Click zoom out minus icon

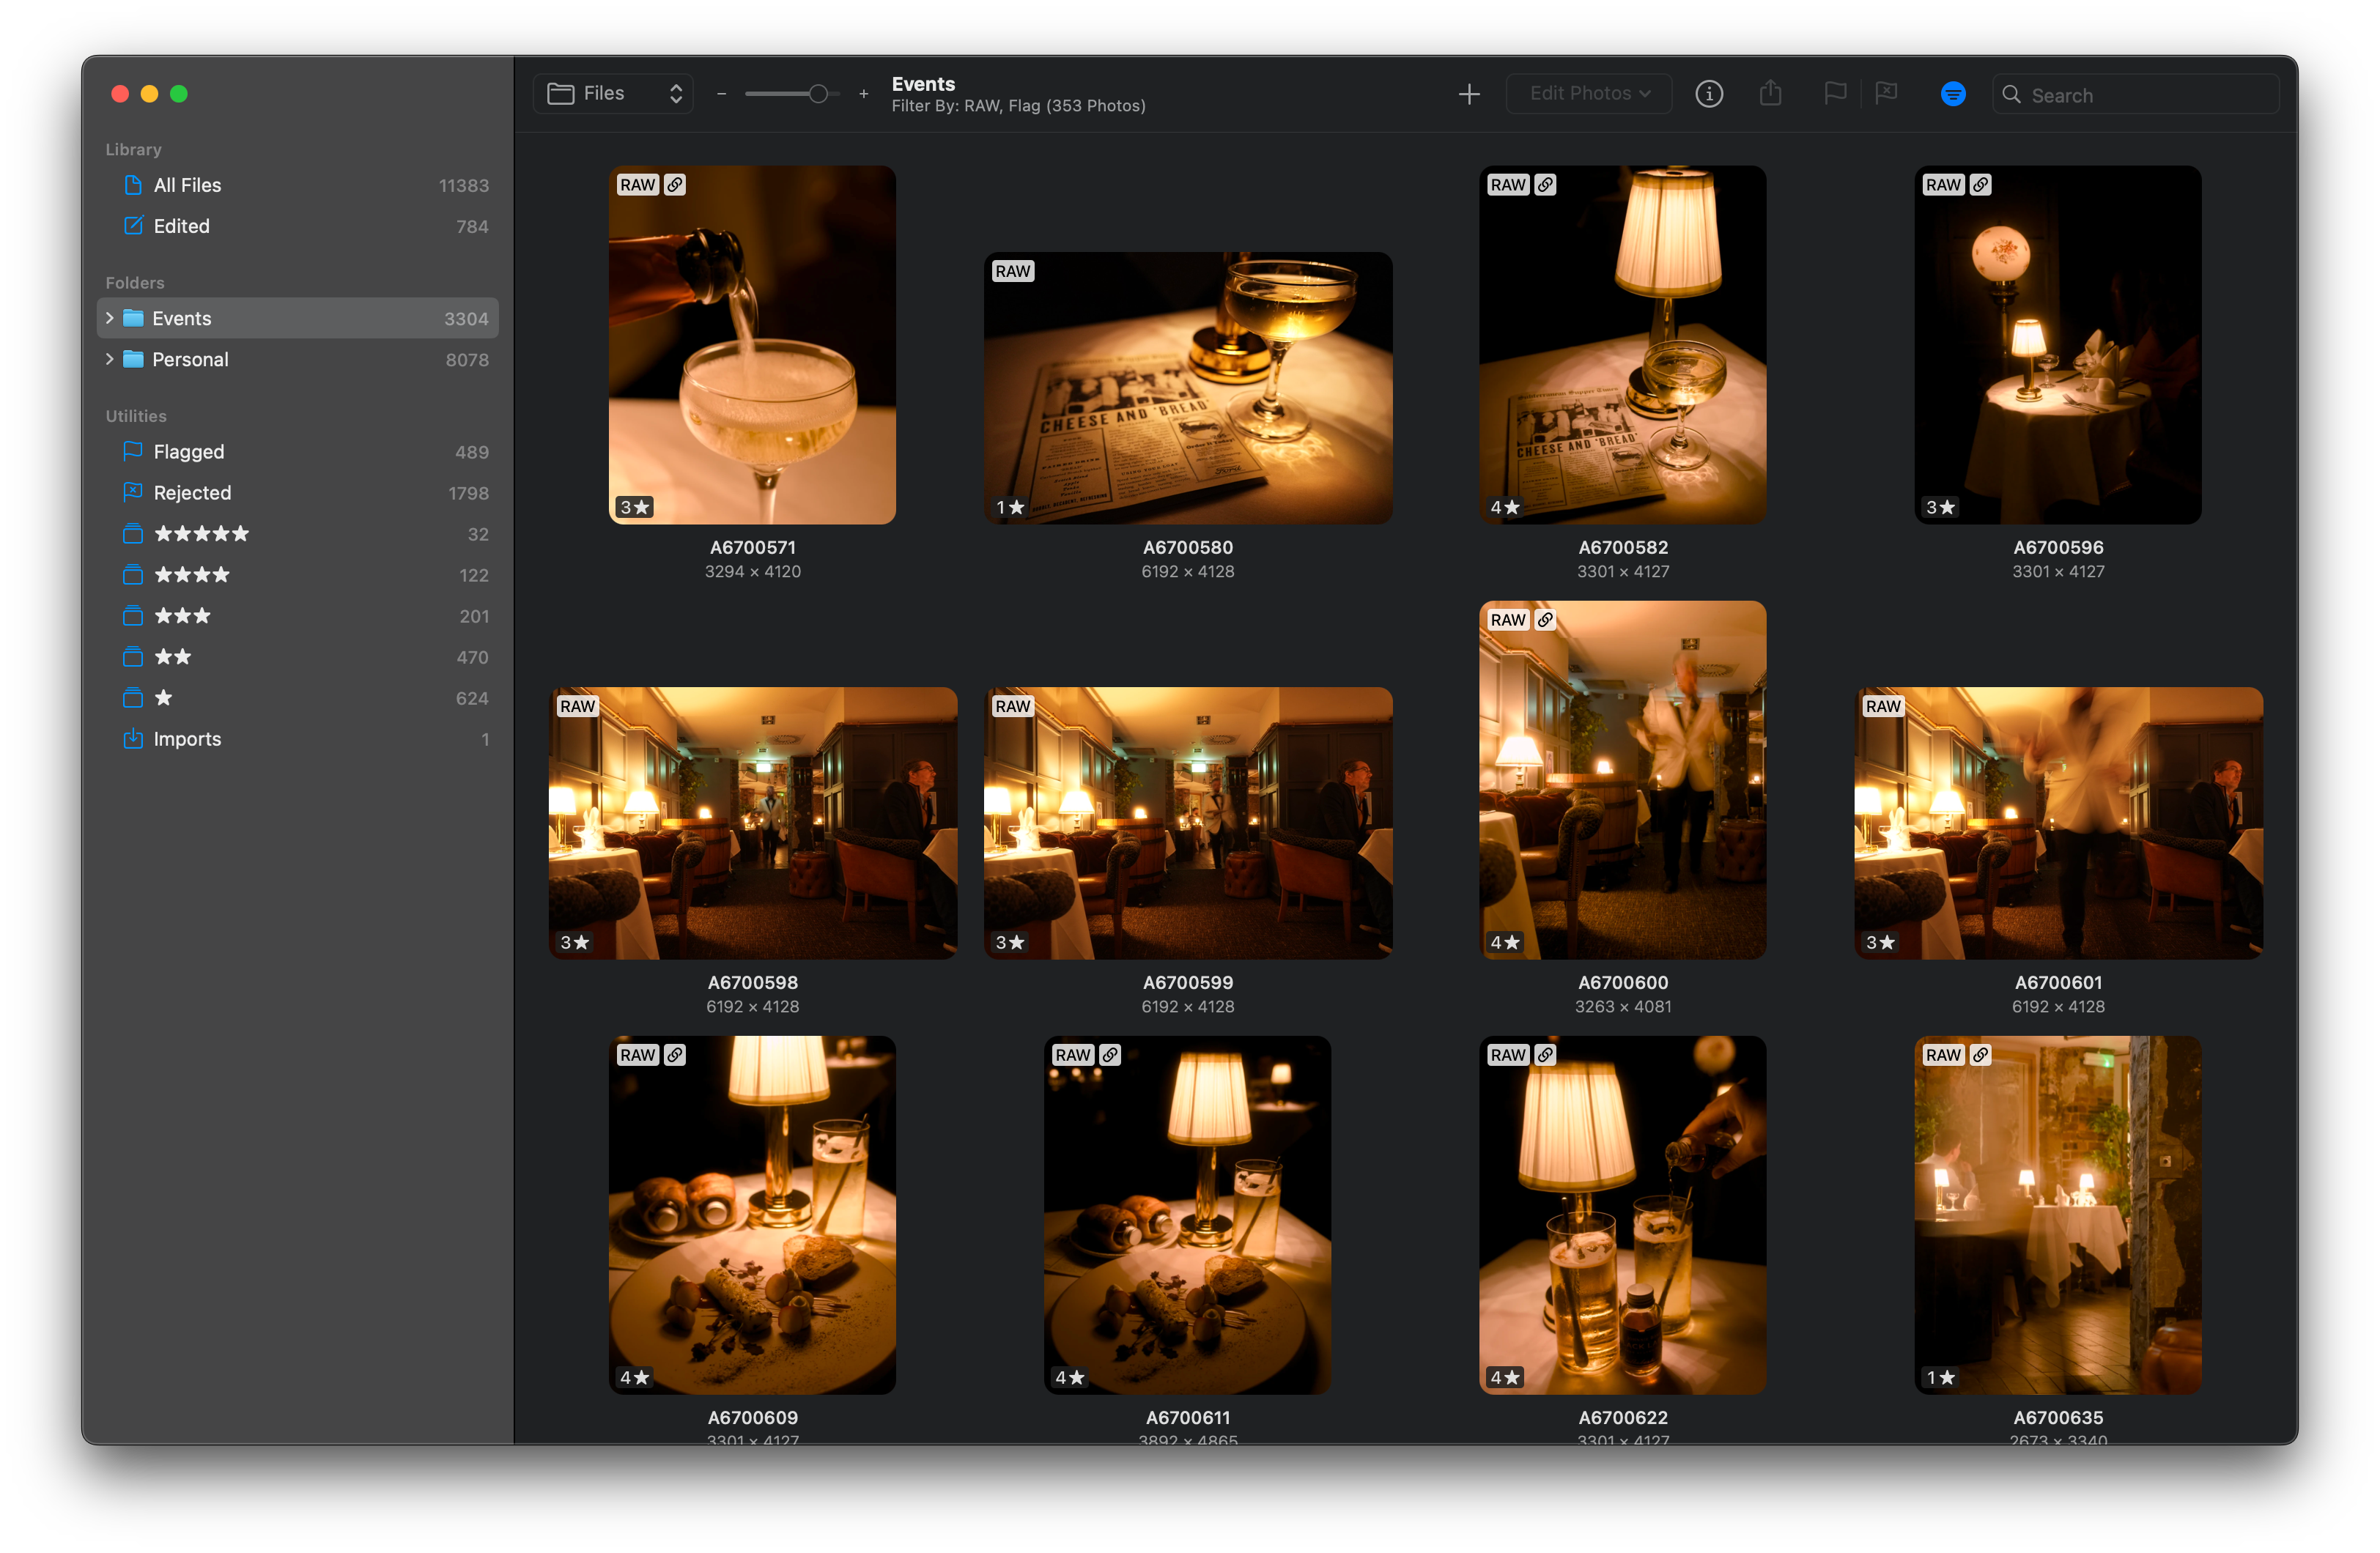[721, 94]
